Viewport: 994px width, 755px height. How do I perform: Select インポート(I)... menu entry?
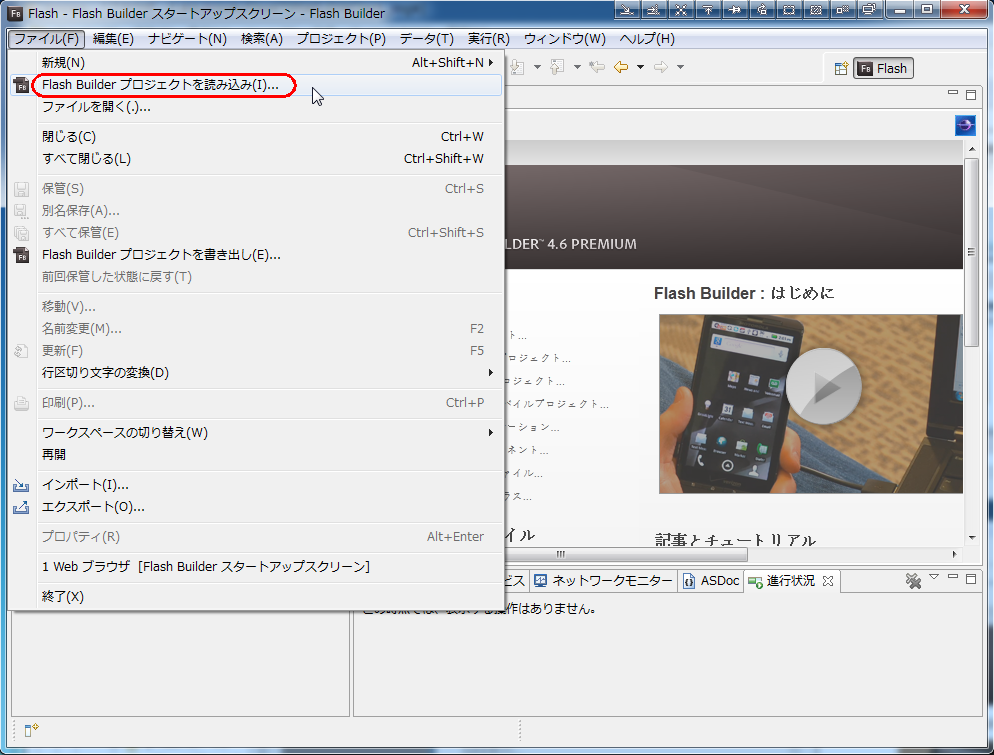point(257,484)
